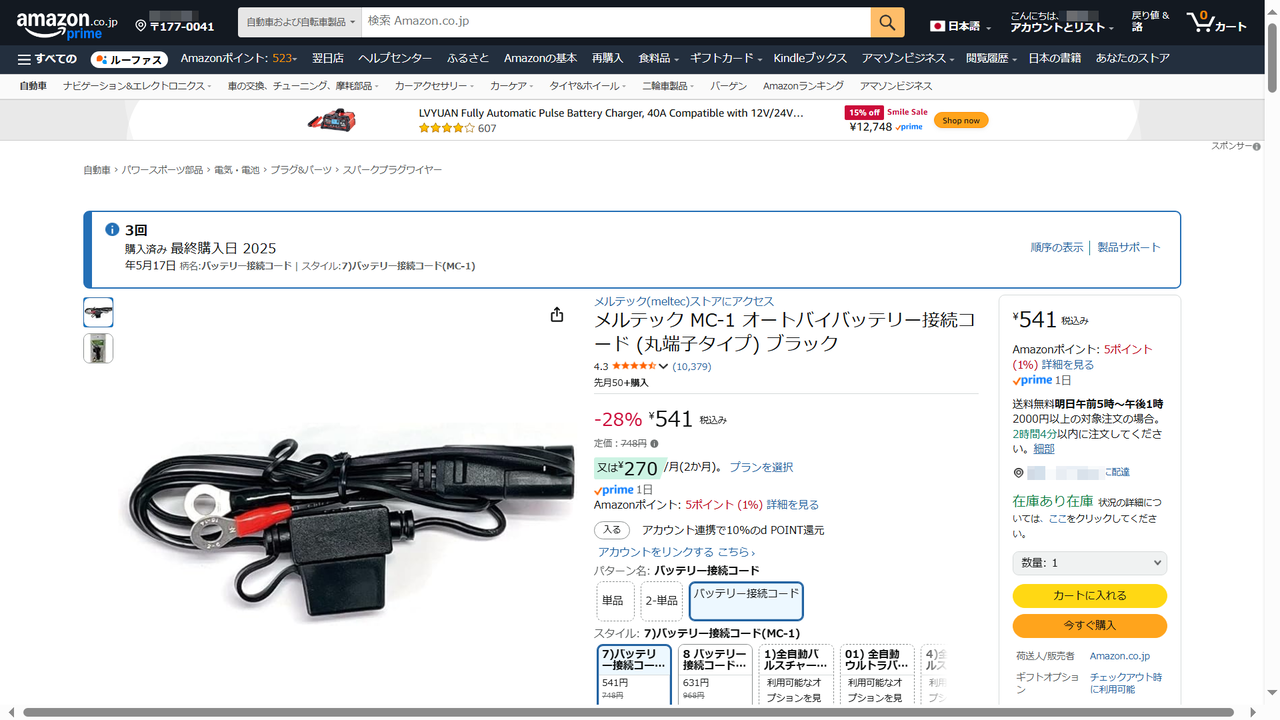Open the hamburger すべて menu icon

coord(24,59)
